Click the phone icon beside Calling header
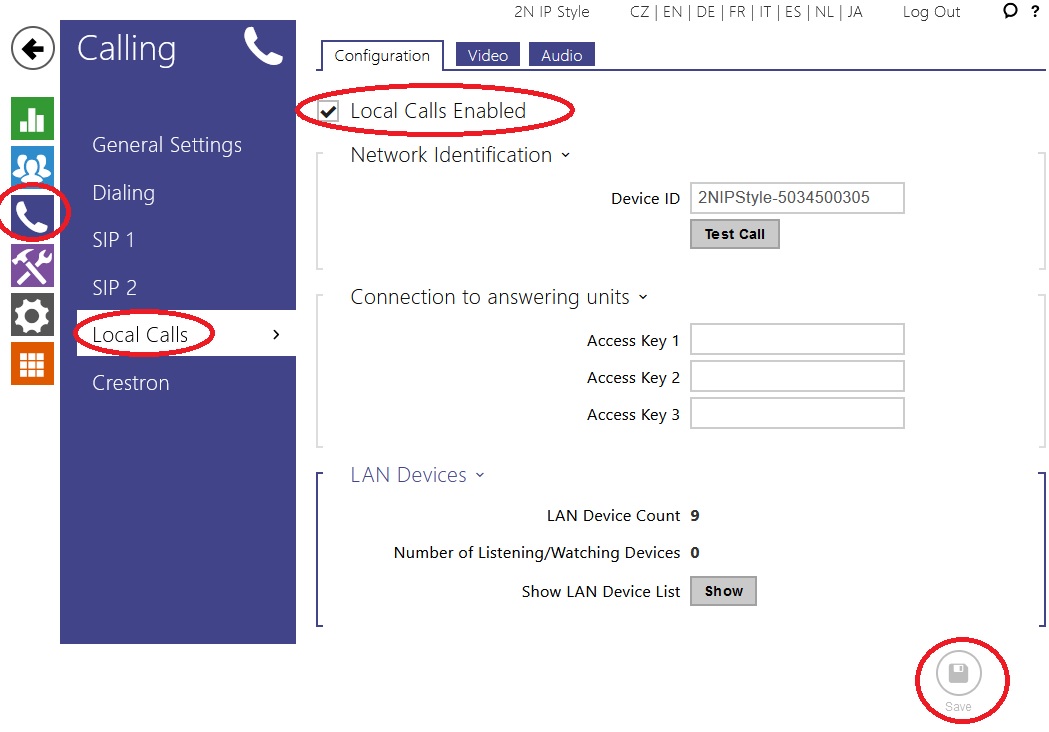The width and height of the screenshot is (1049, 732). click(263, 46)
